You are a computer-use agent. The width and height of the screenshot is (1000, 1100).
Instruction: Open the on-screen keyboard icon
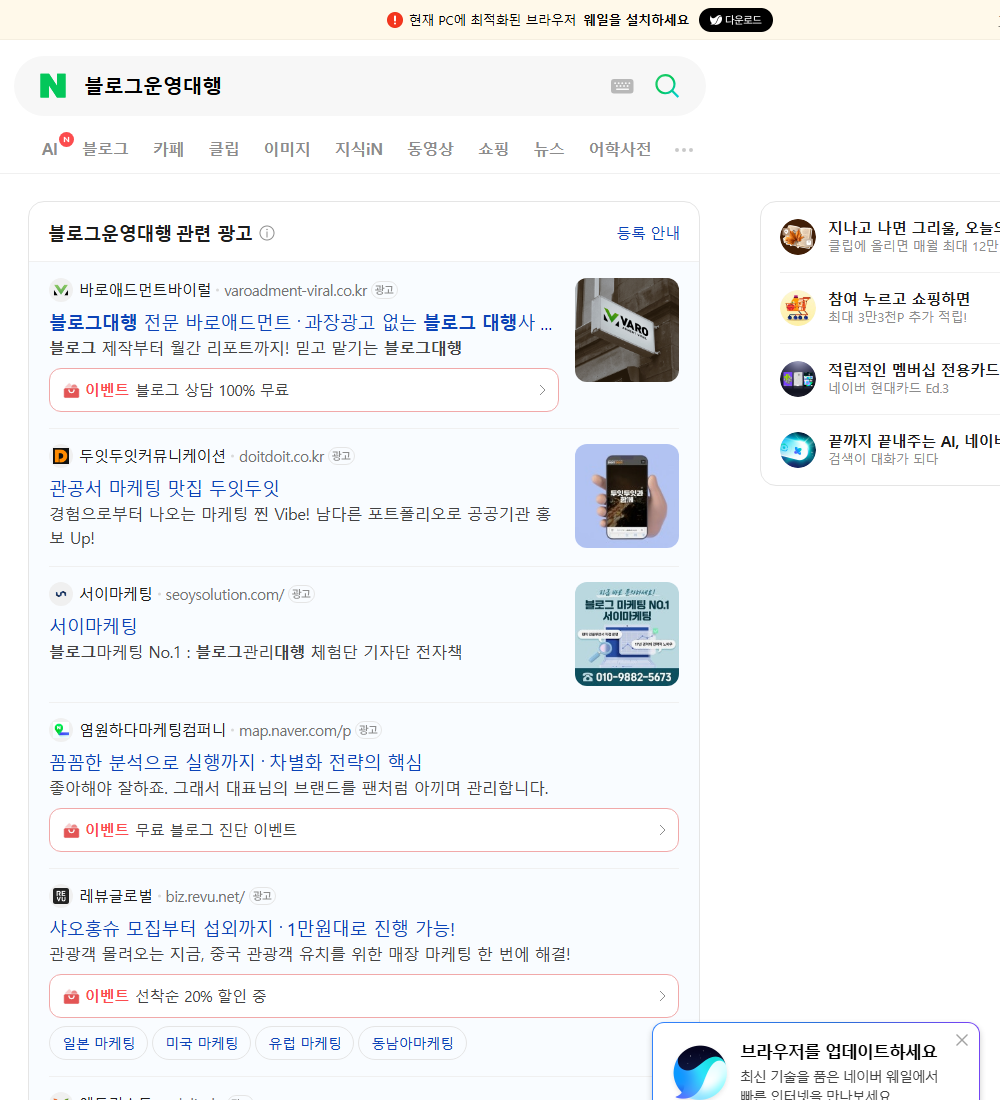[x=622, y=86]
